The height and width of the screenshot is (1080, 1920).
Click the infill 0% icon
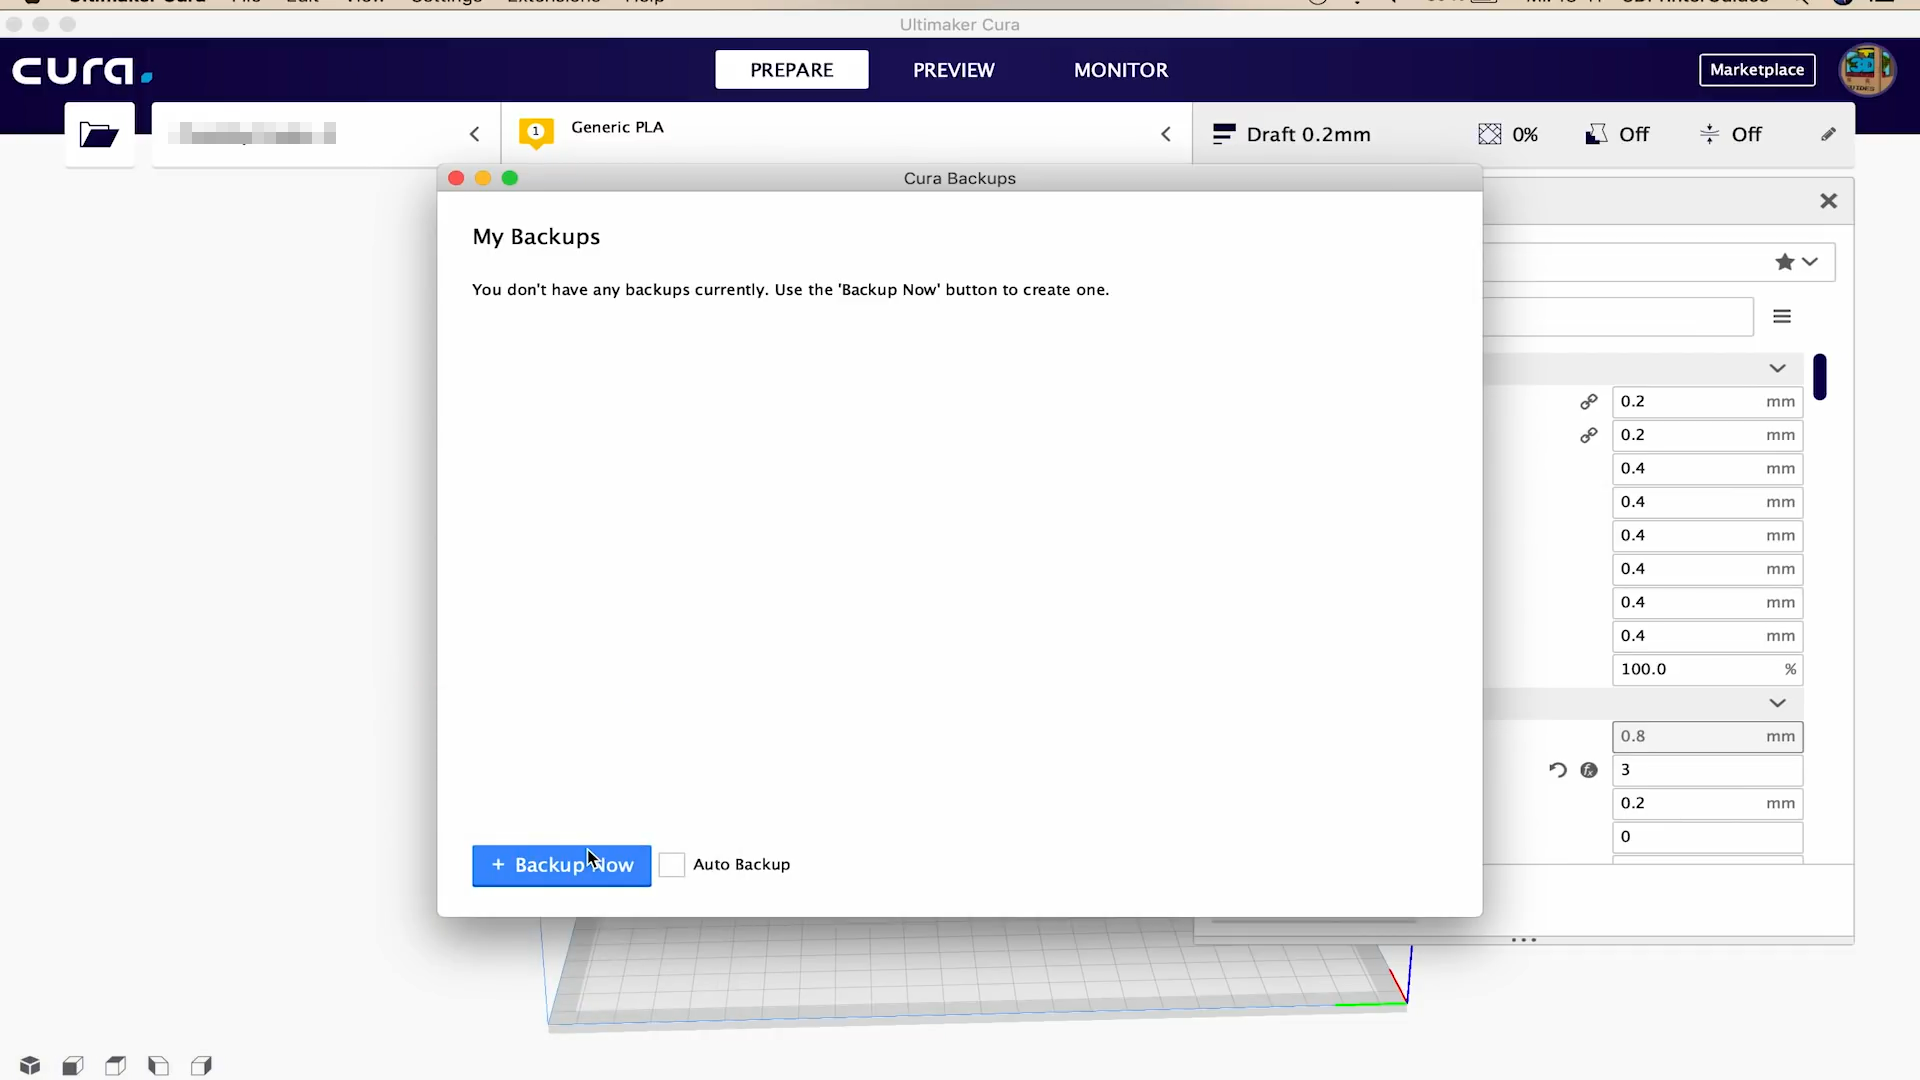1489,134
